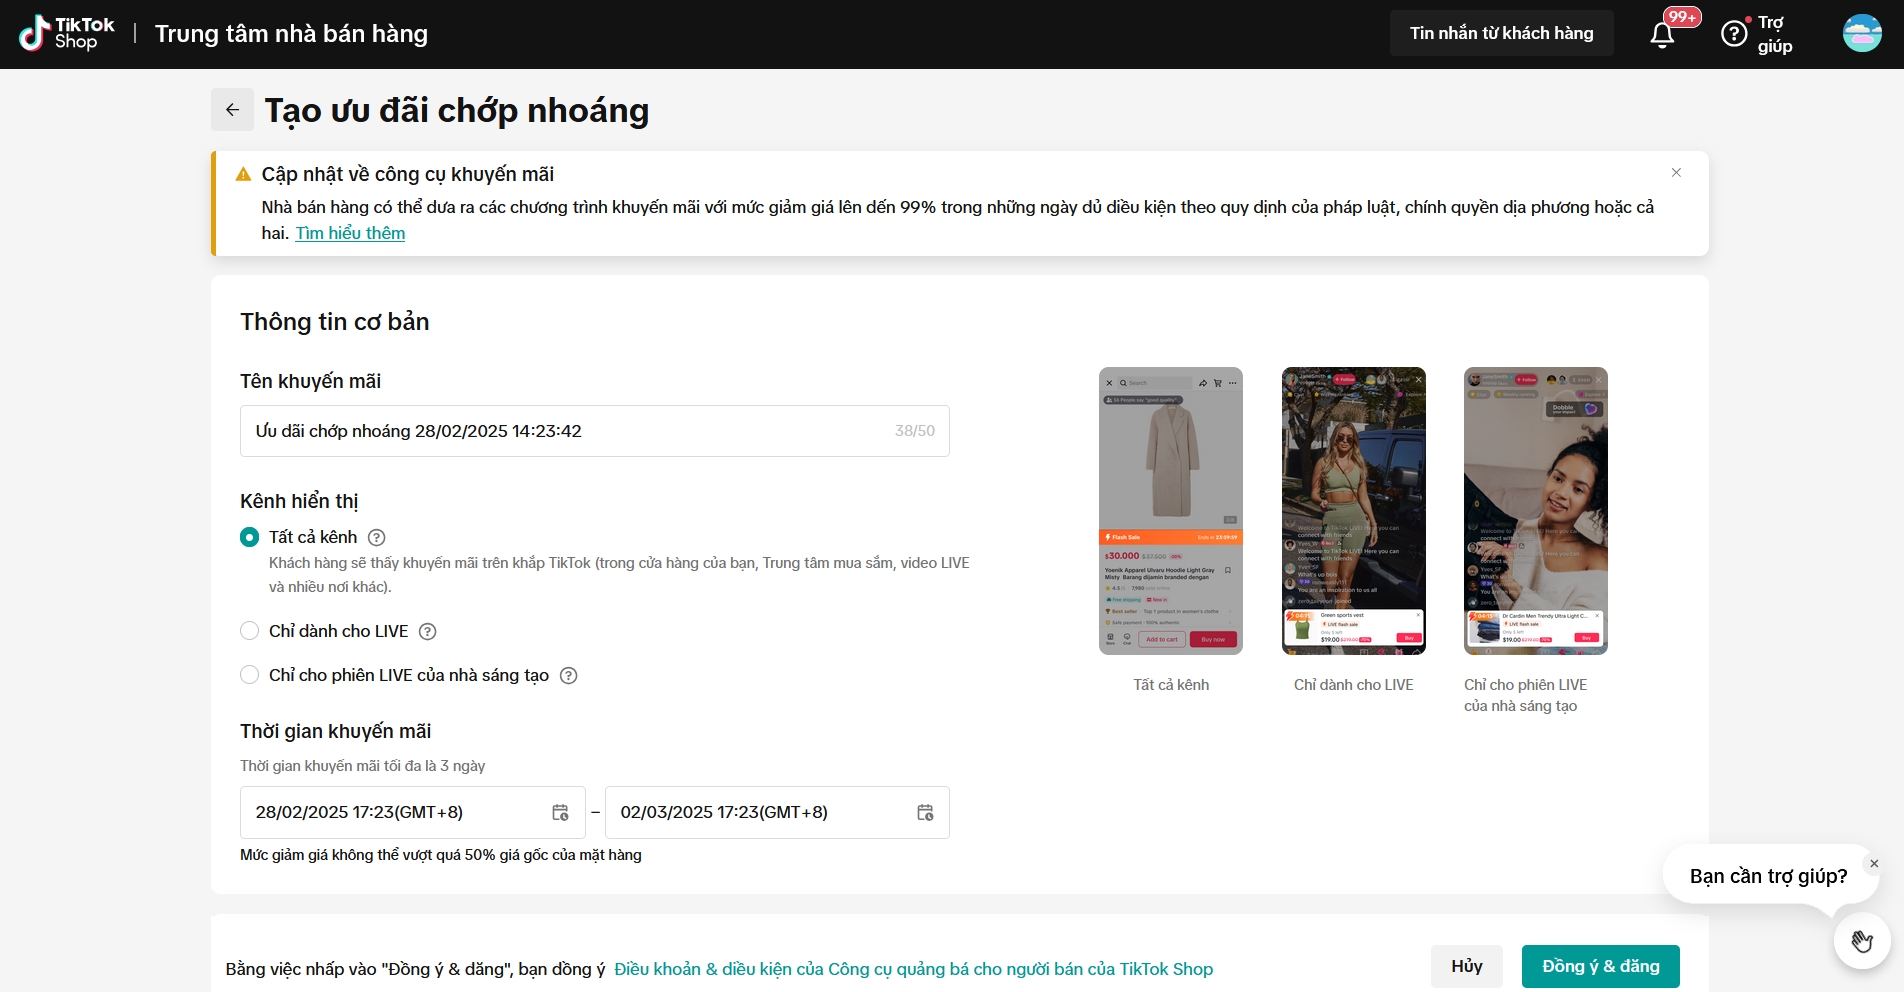The width and height of the screenshot is (1904, 992).
Task: Click the Tìm hiểu thêm link
Action: 350,233
